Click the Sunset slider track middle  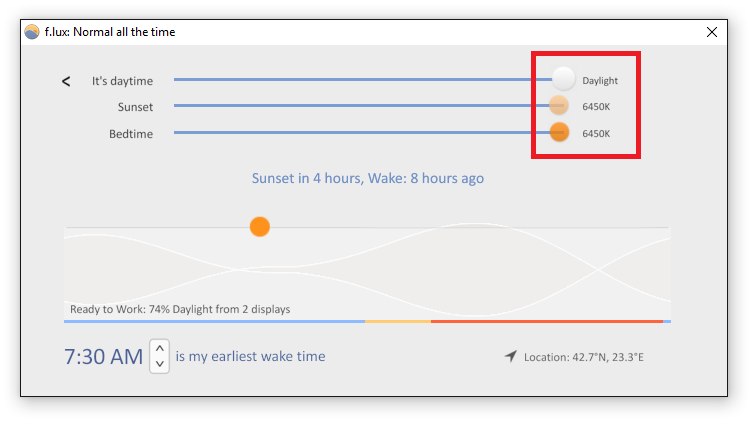point(362,105)
